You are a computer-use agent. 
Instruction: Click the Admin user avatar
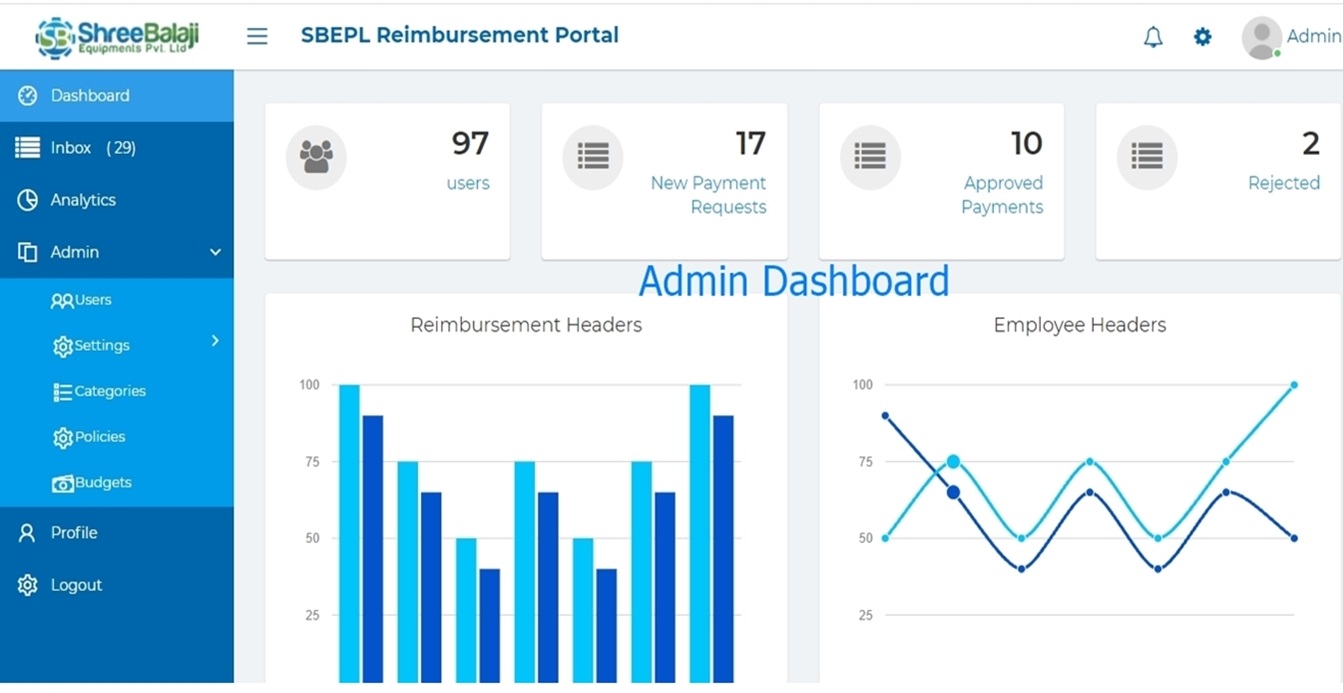point(1261,37)
